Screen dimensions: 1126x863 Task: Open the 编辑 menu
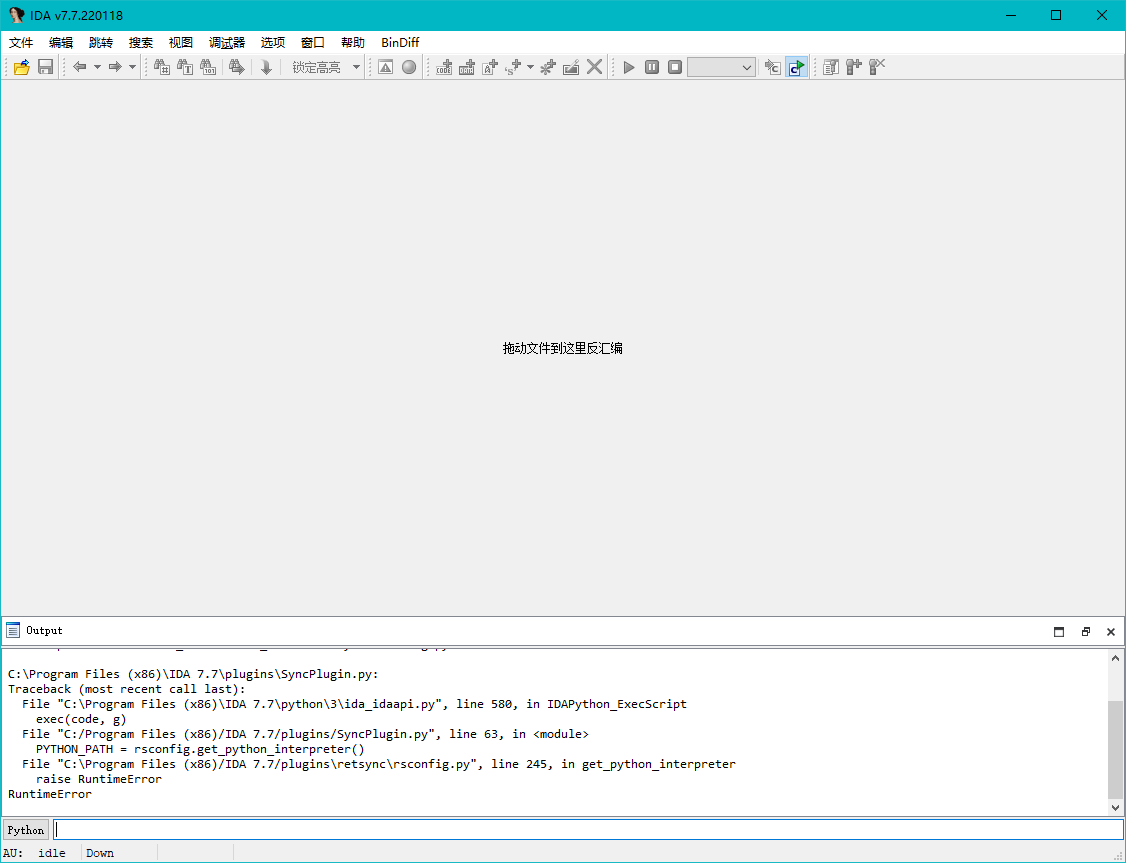coord(61,42)
